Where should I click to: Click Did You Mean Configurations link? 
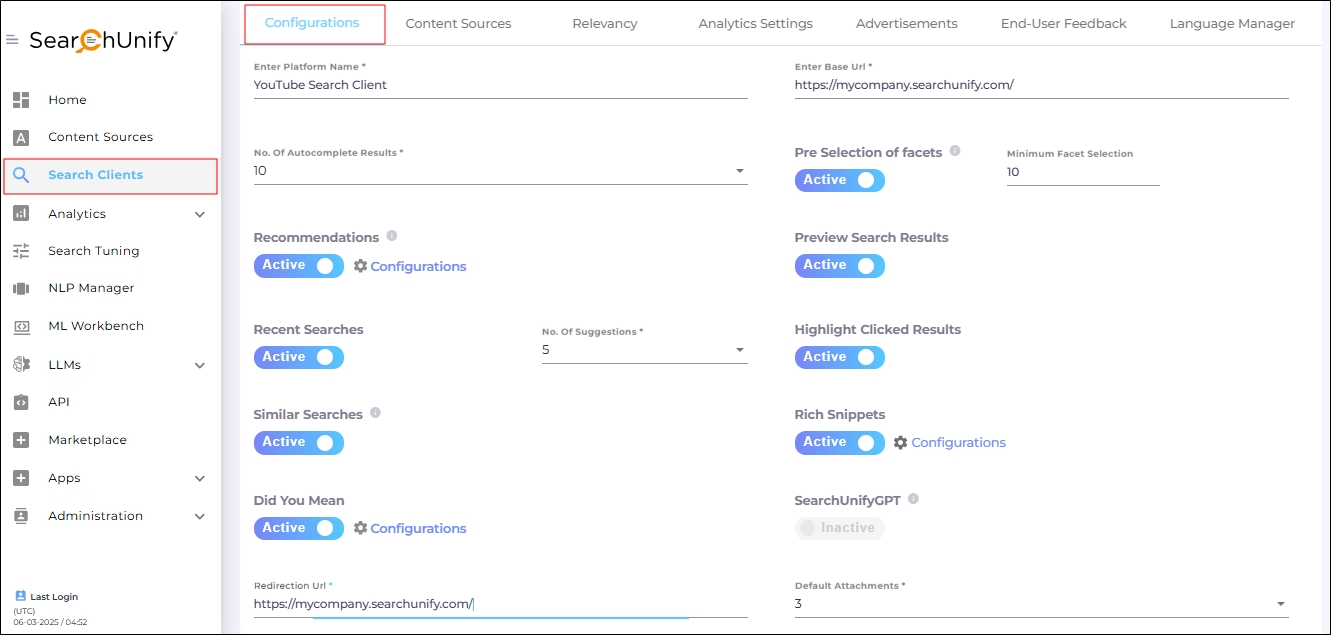tap(417, 528)
